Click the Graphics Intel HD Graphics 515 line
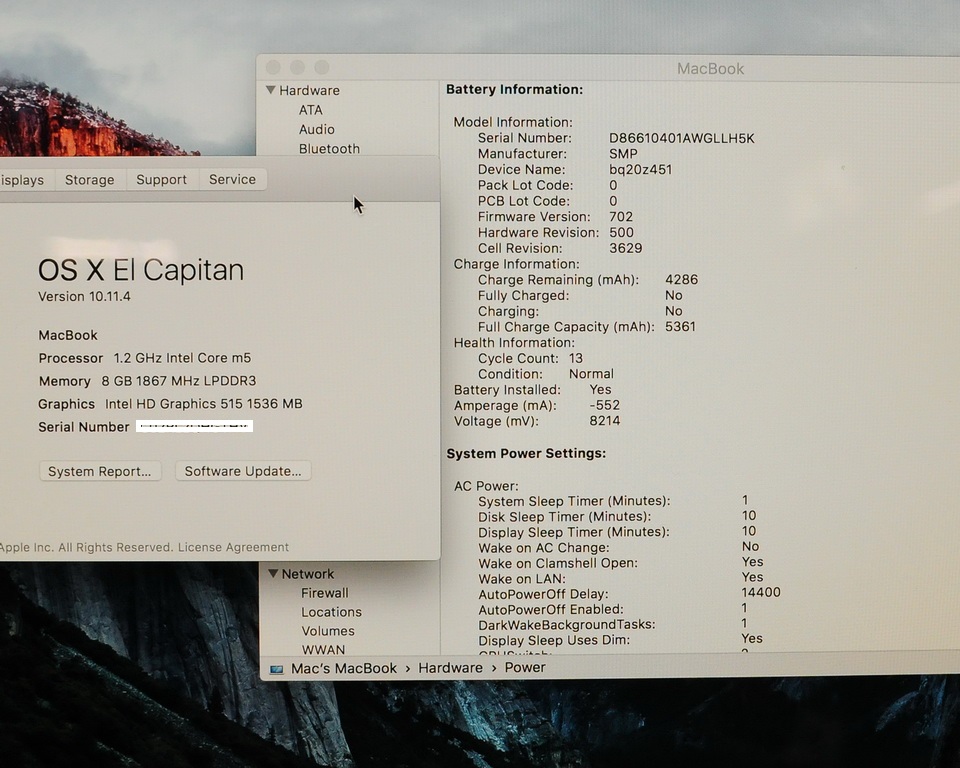 [170, 404]
